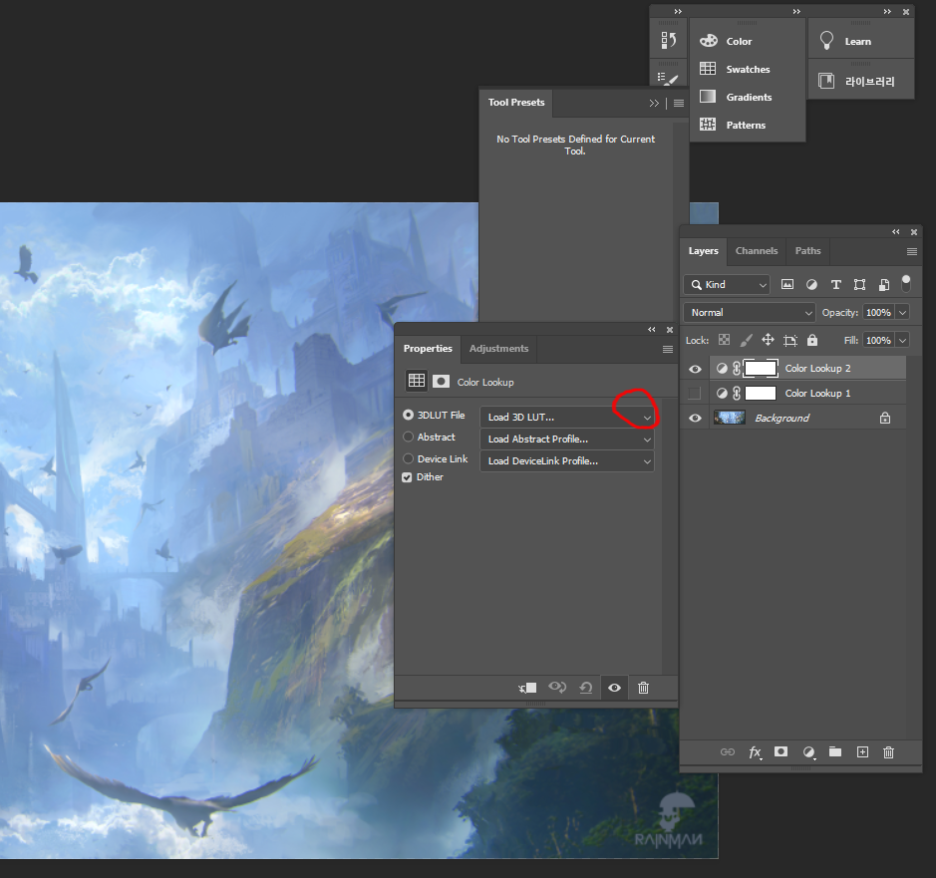Switch to the Paths tab
Viewport: 936px width, 878px height.
pos(808,251)
